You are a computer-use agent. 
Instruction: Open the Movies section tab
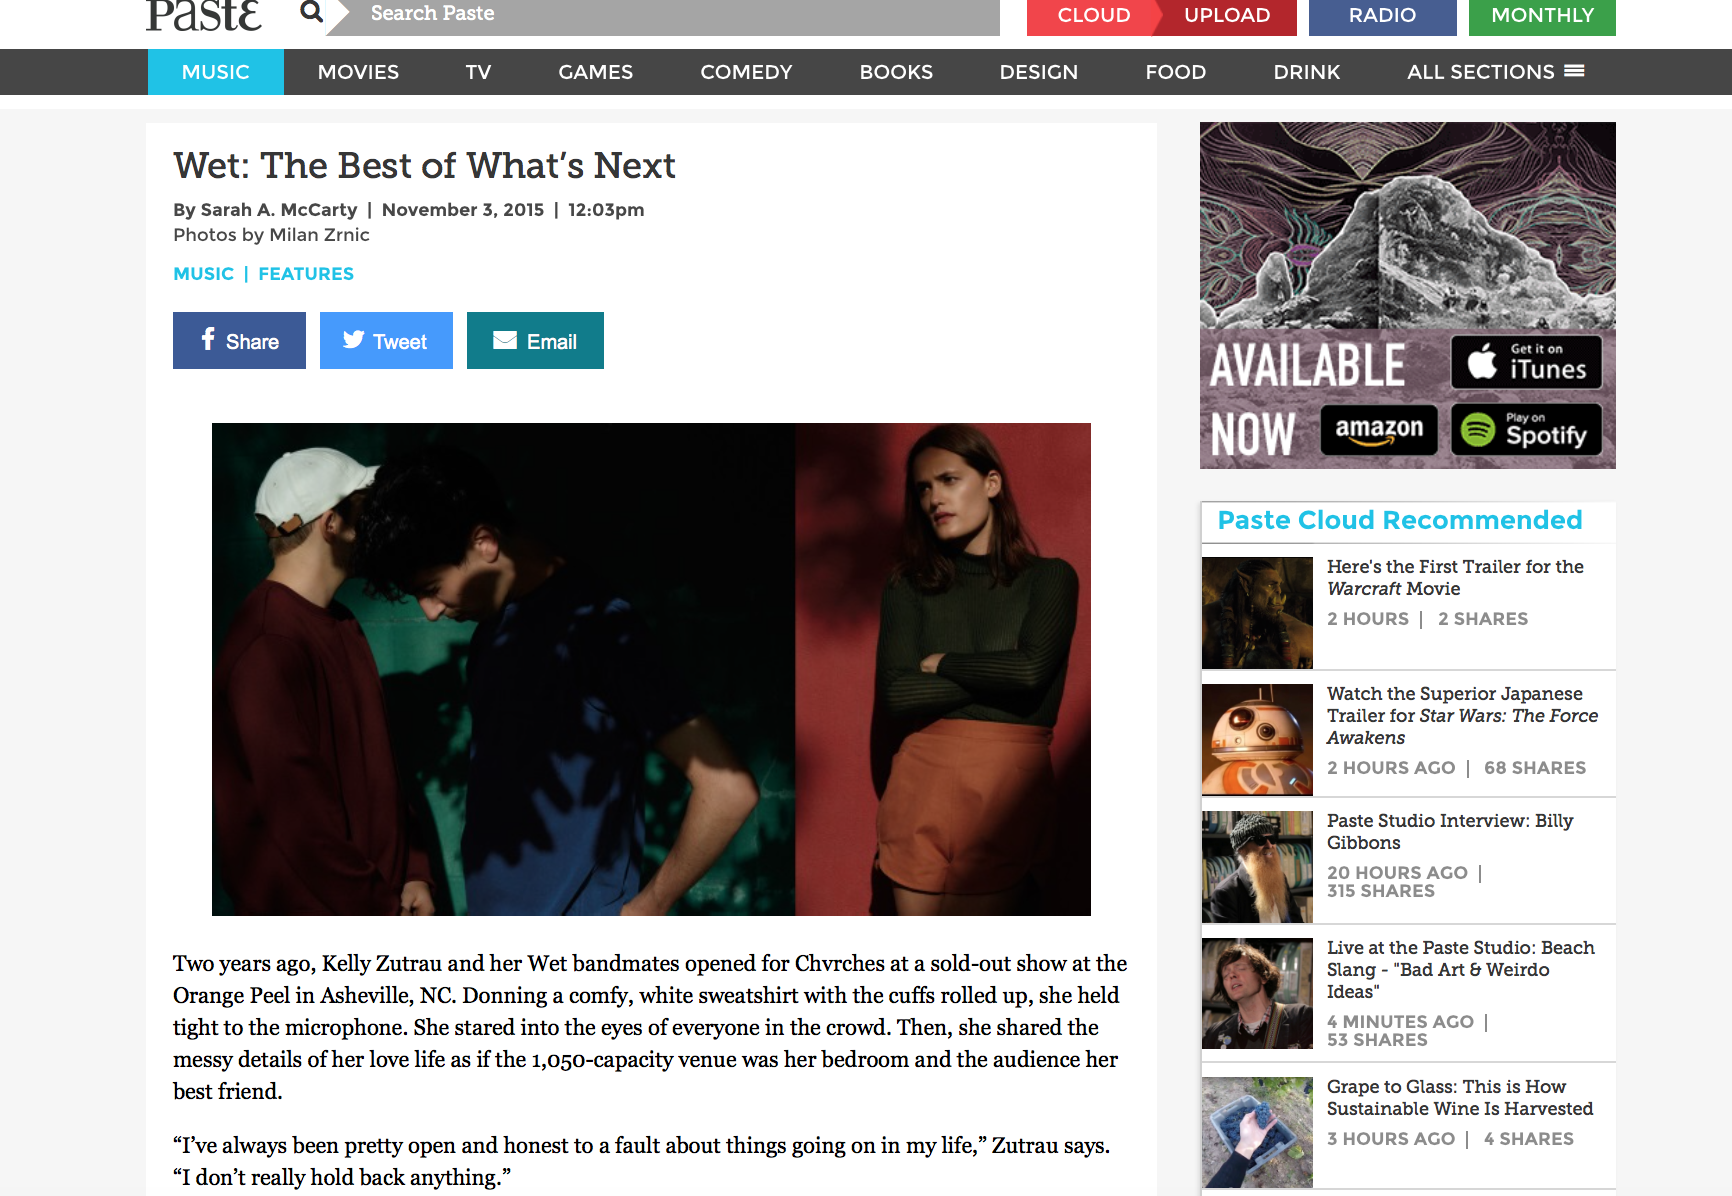358,72
